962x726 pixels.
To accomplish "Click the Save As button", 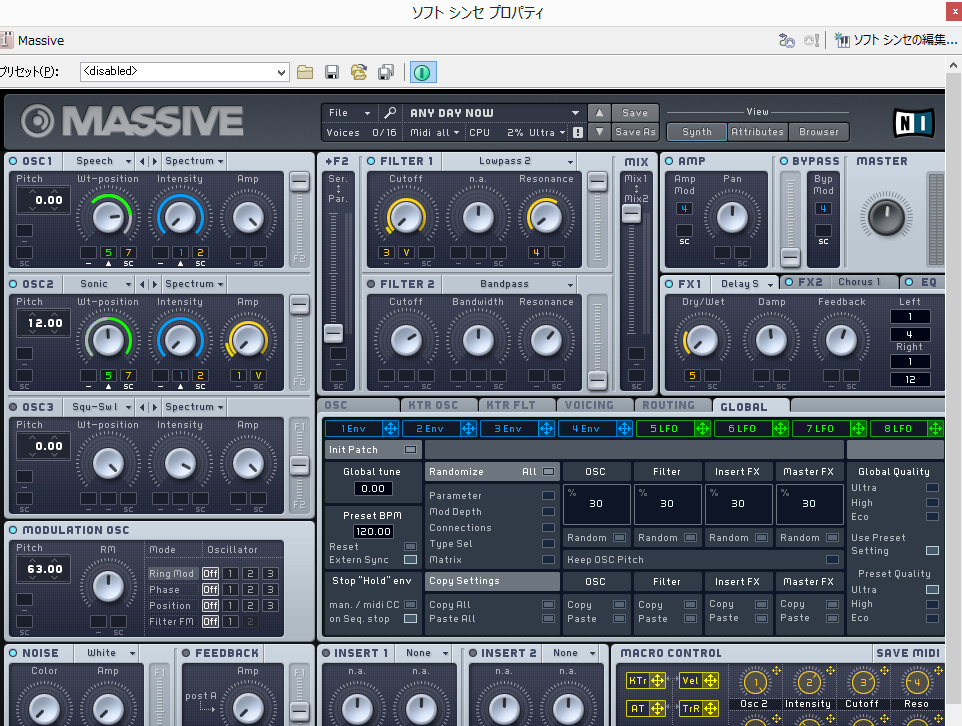I will pos(635,131).
